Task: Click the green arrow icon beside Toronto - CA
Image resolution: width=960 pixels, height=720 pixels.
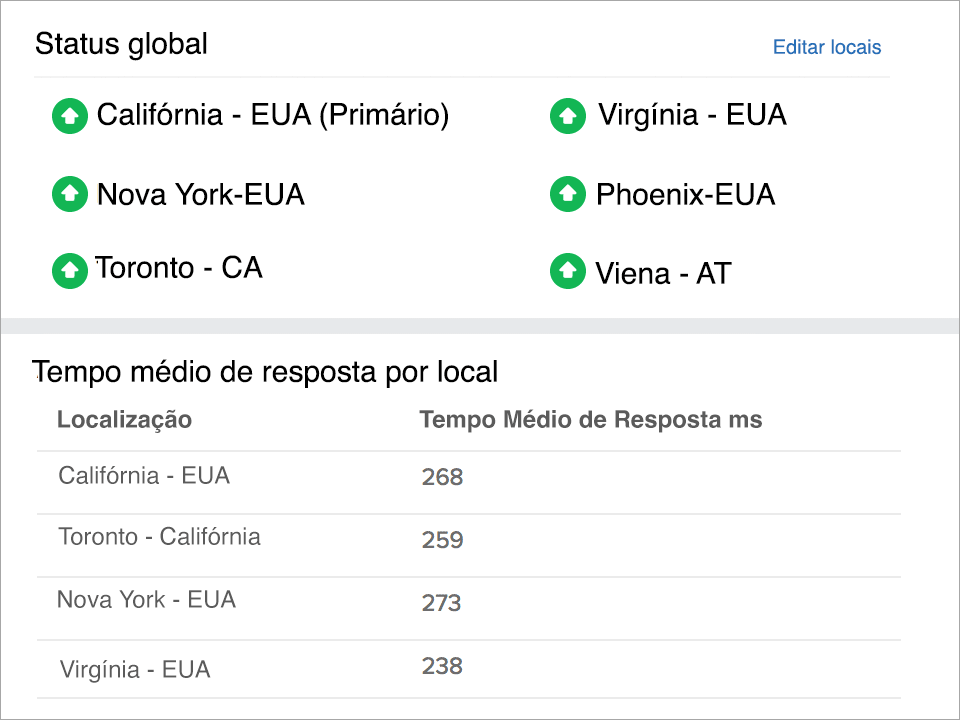Action: (69, 270)
